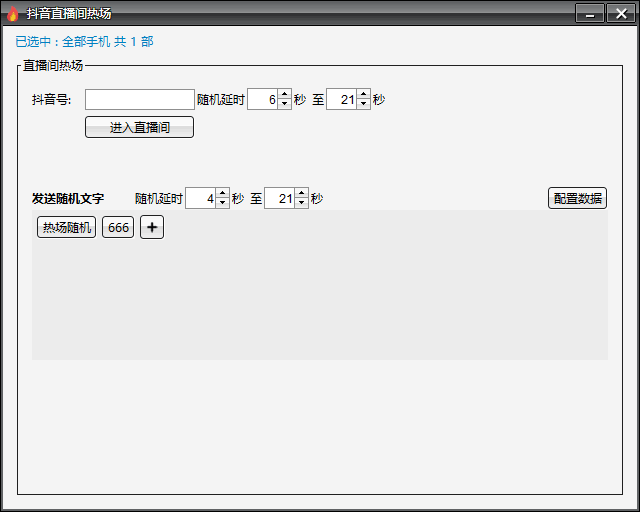Screen dimensions: 640x512
Task: Increase 发送随机文字 maximum delay of 21
Action: click(301, 194)
